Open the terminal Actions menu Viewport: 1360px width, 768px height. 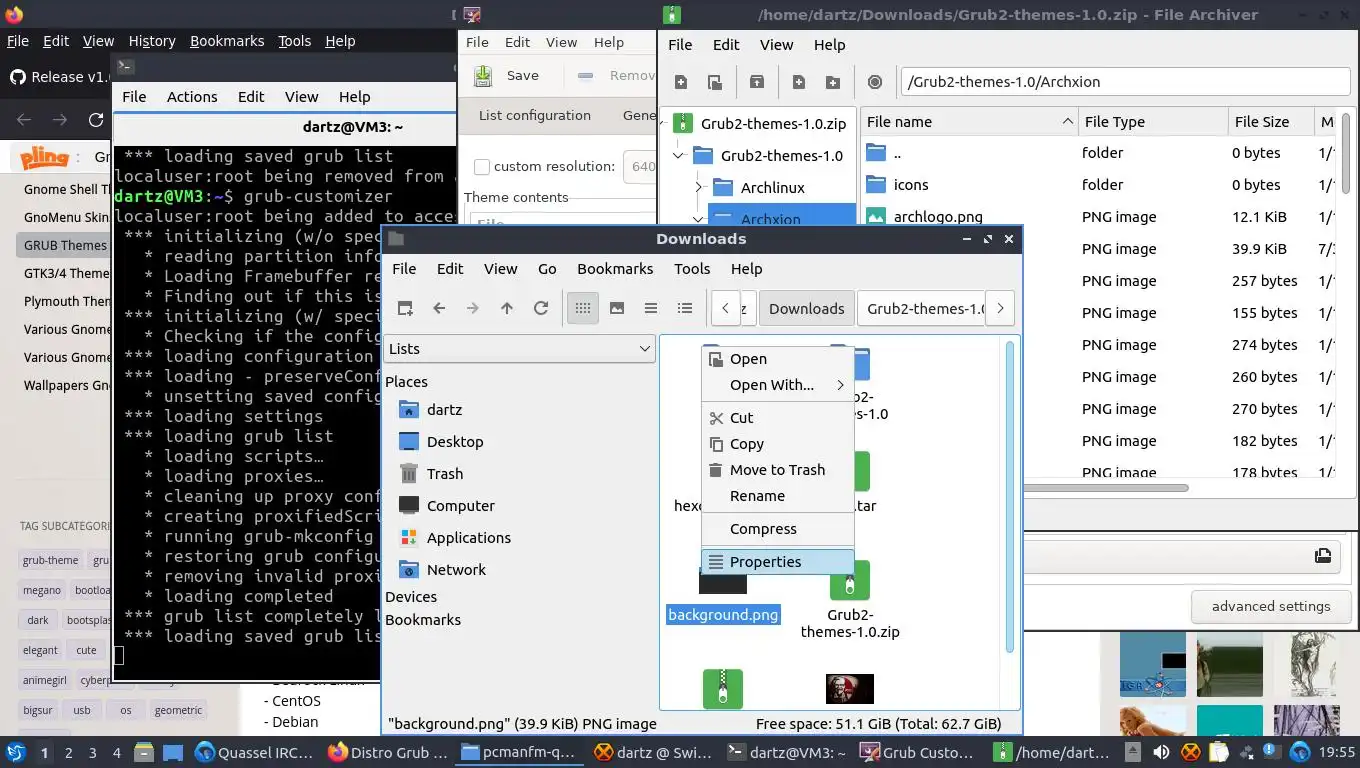click(x=192, y=97)
